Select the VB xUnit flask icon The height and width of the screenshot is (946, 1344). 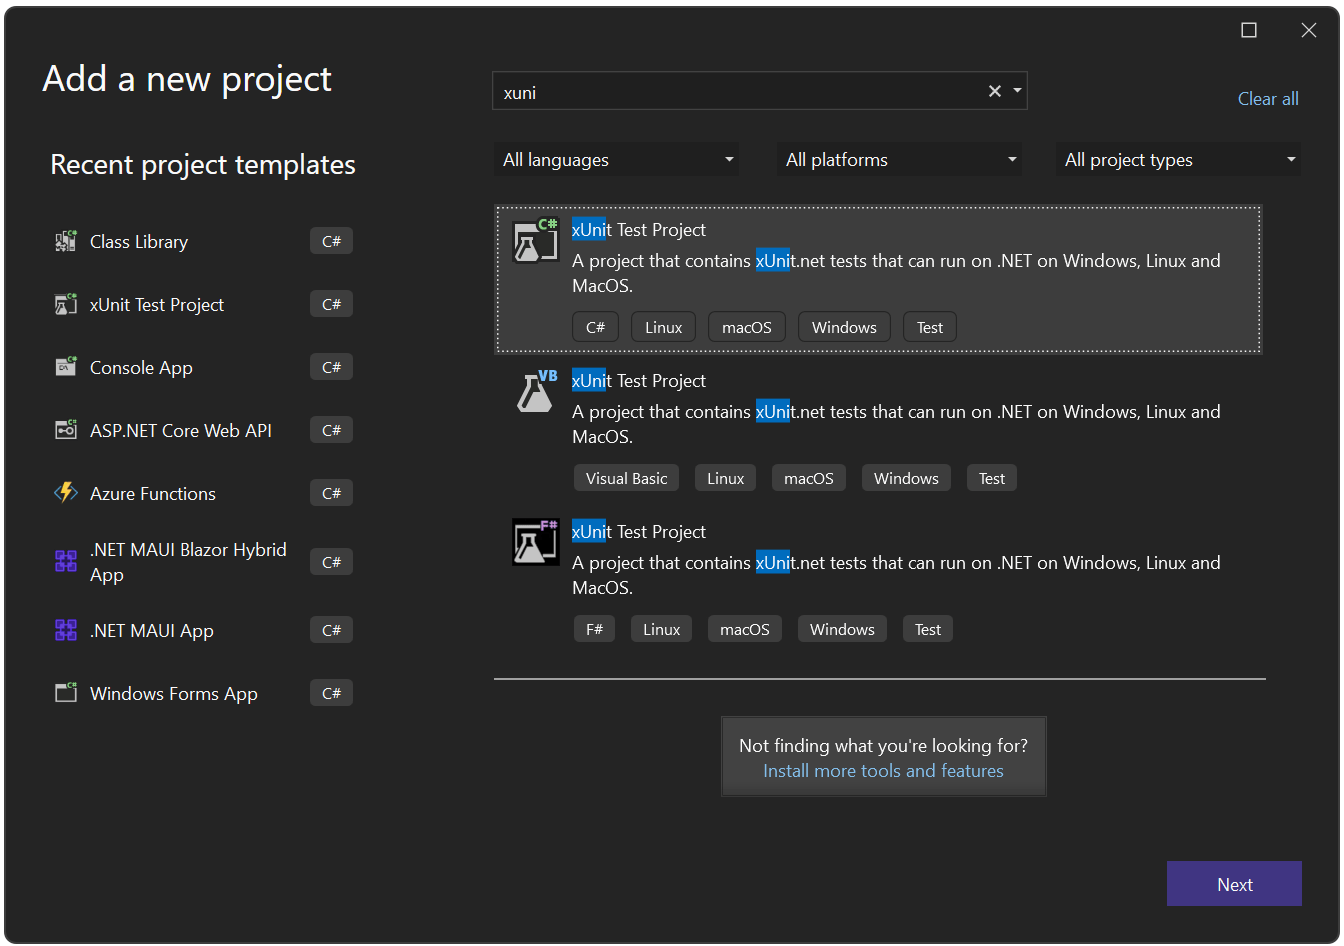536,392
